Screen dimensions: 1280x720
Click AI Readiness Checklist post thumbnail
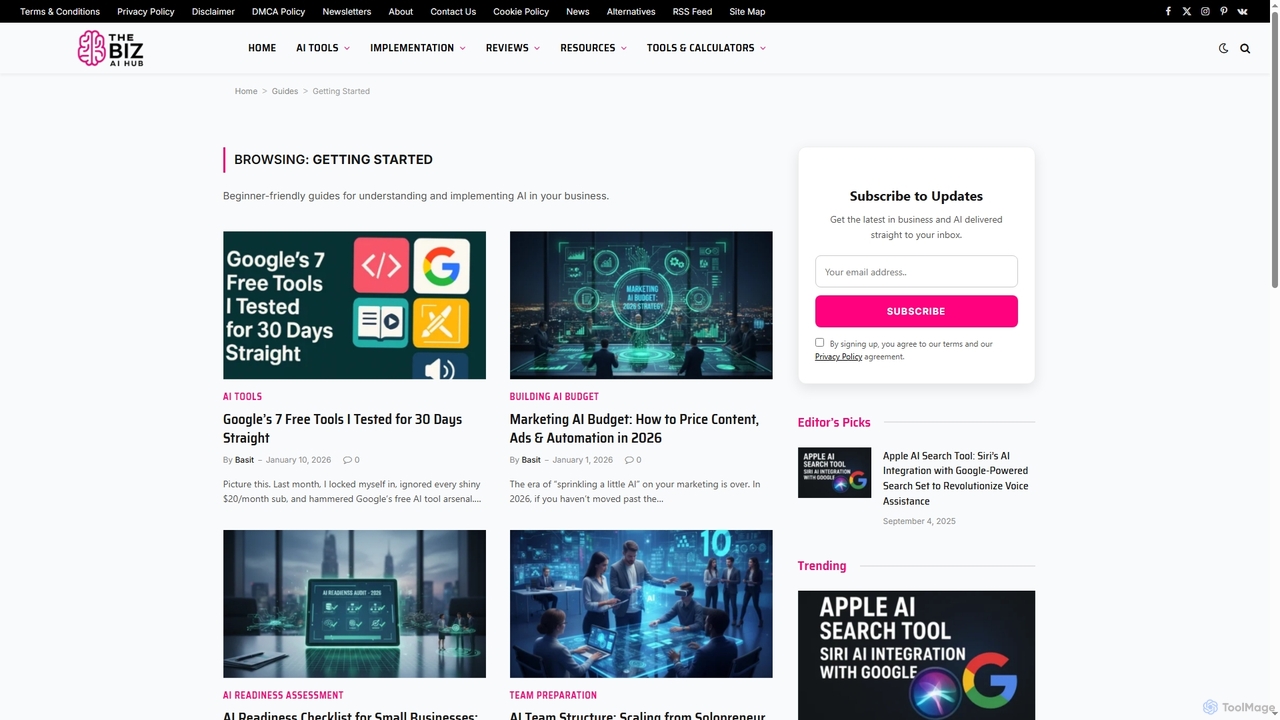tap(354, 604)
